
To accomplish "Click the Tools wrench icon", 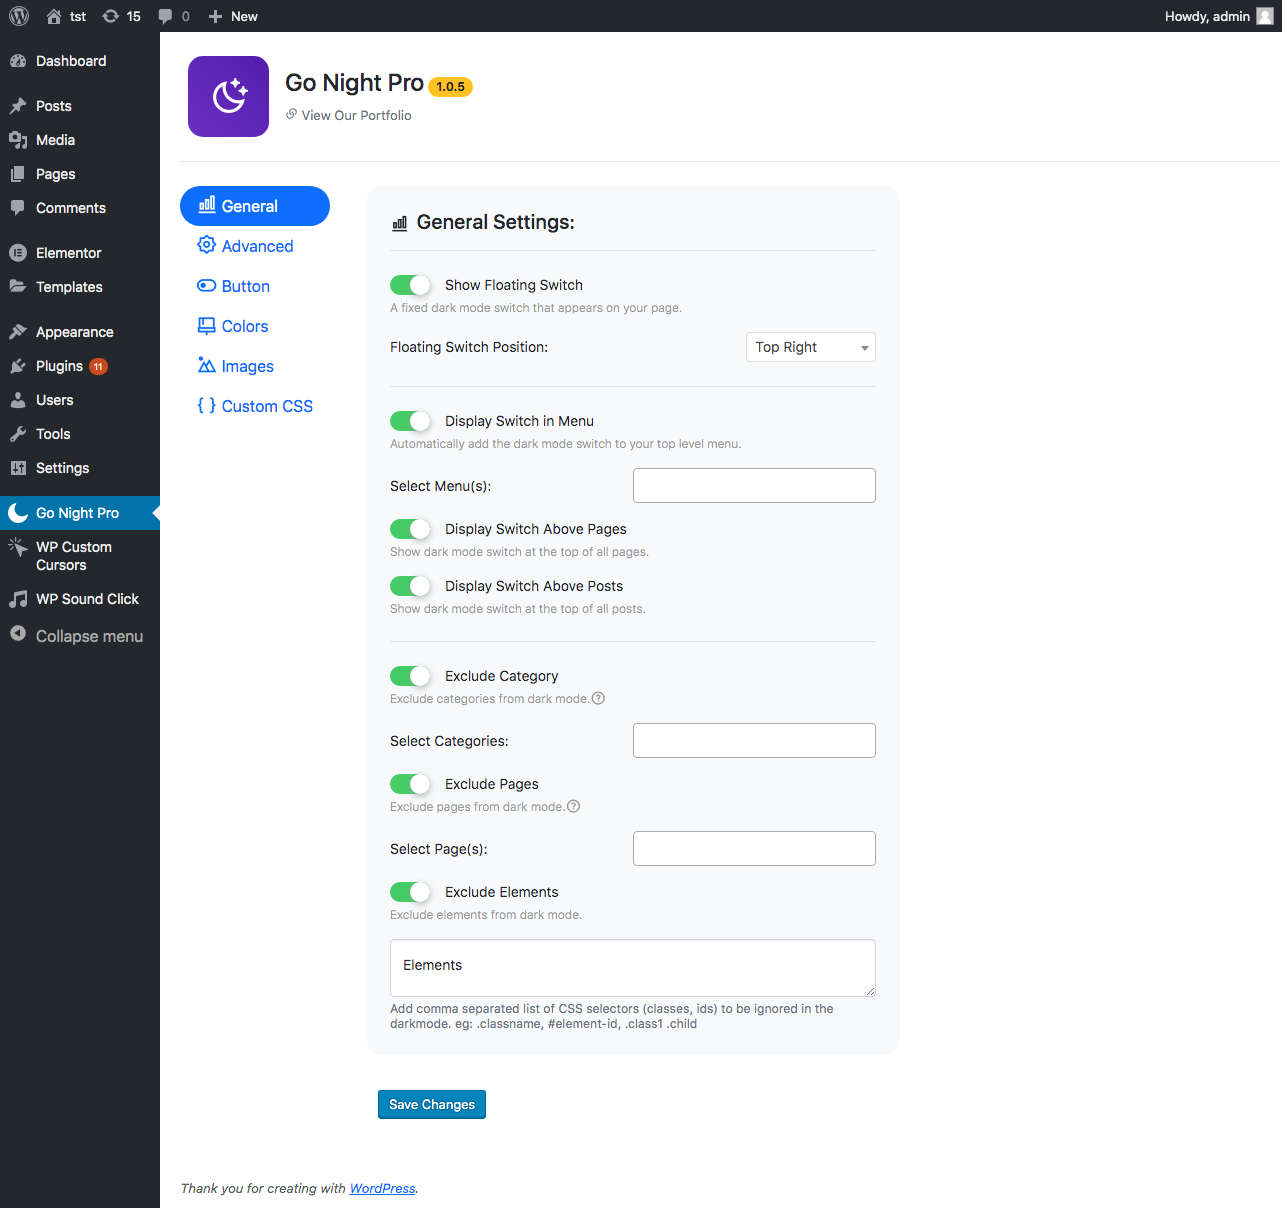I will click(x=18, y=434).
